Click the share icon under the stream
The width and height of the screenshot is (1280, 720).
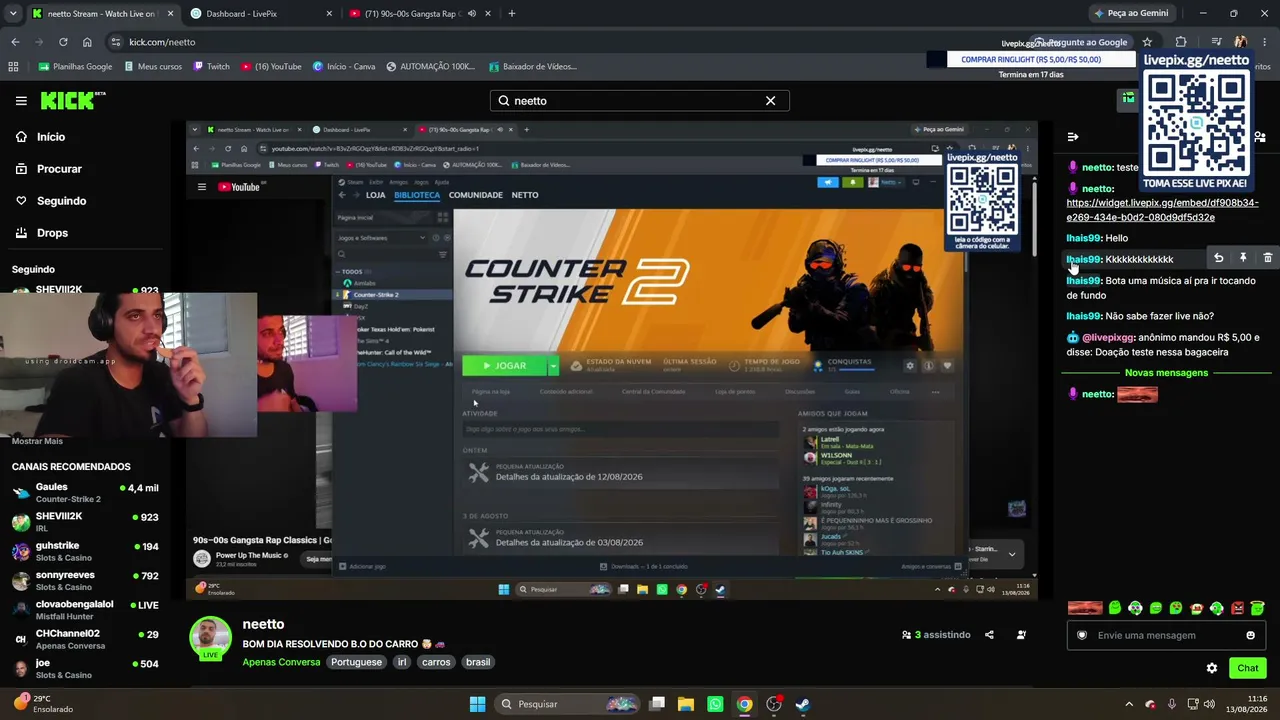pyautogui.click(x=989, y=635)
